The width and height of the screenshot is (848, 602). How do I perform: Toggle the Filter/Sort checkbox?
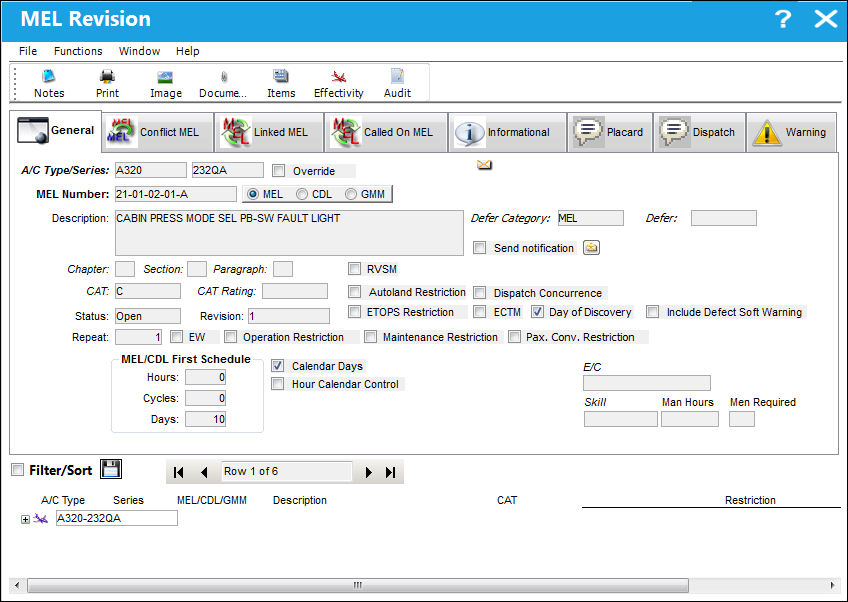tap(18, 469)
